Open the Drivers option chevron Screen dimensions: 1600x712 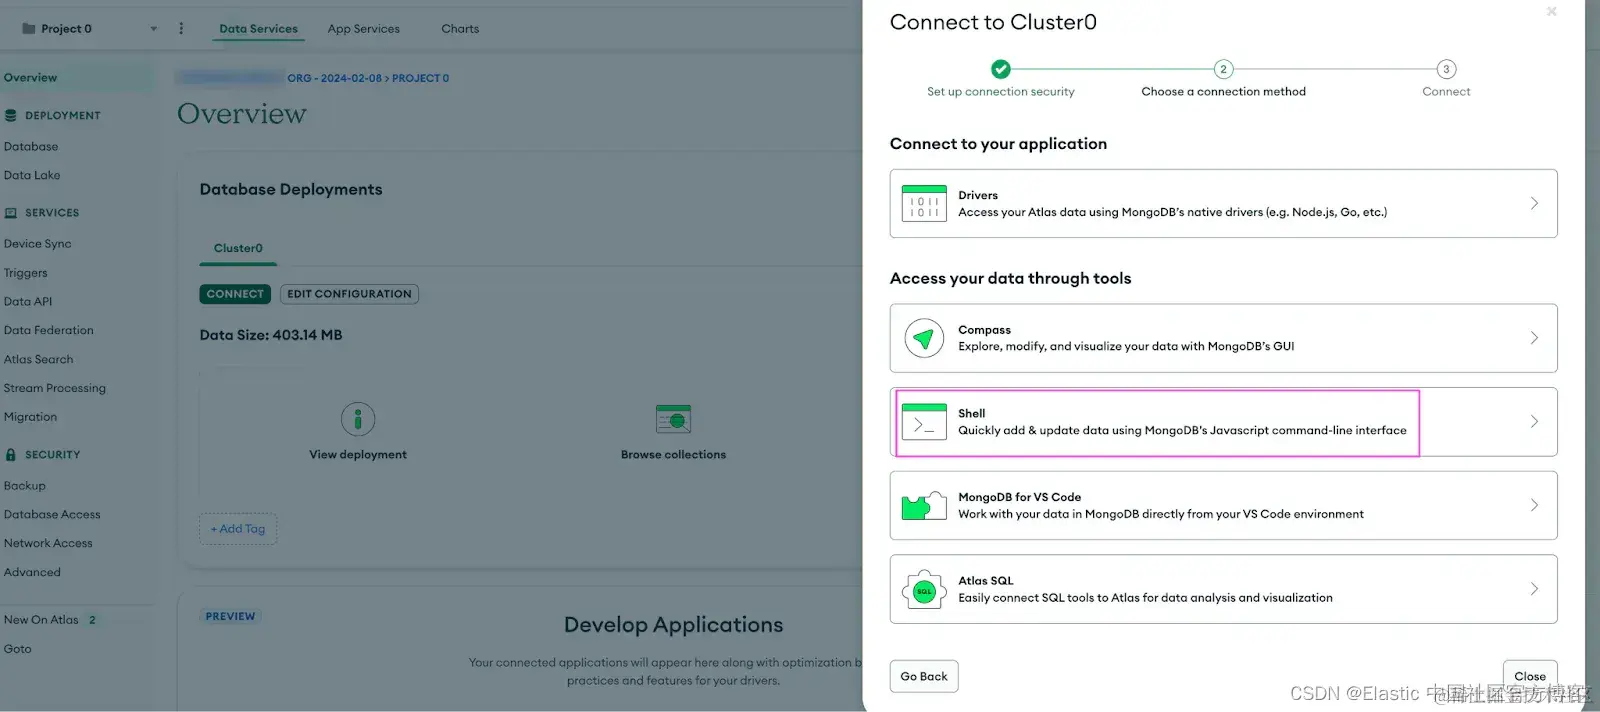pos(1534,203)
